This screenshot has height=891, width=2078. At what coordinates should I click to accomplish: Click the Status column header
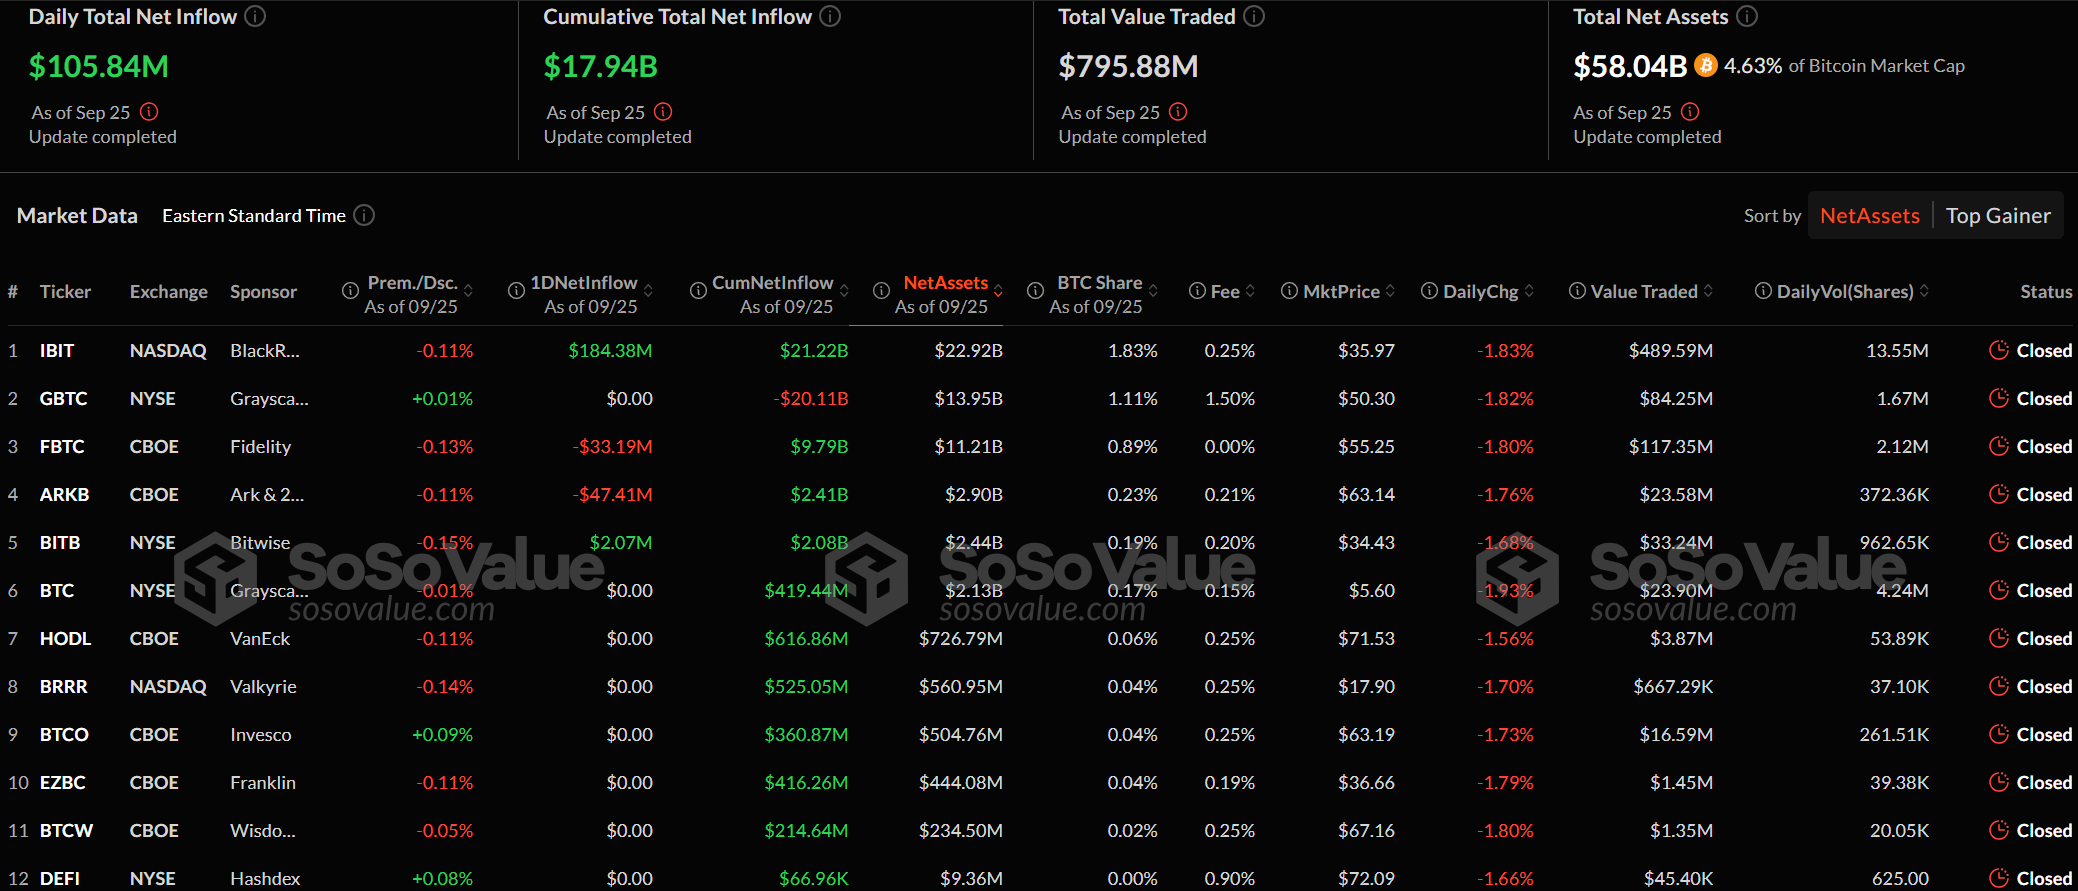(2045, 291)
